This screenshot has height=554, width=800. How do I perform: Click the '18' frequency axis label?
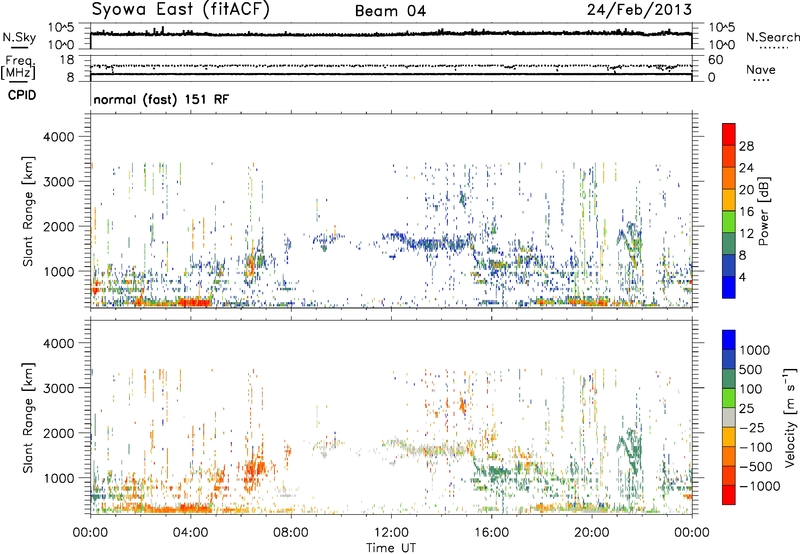pos(67,60)
